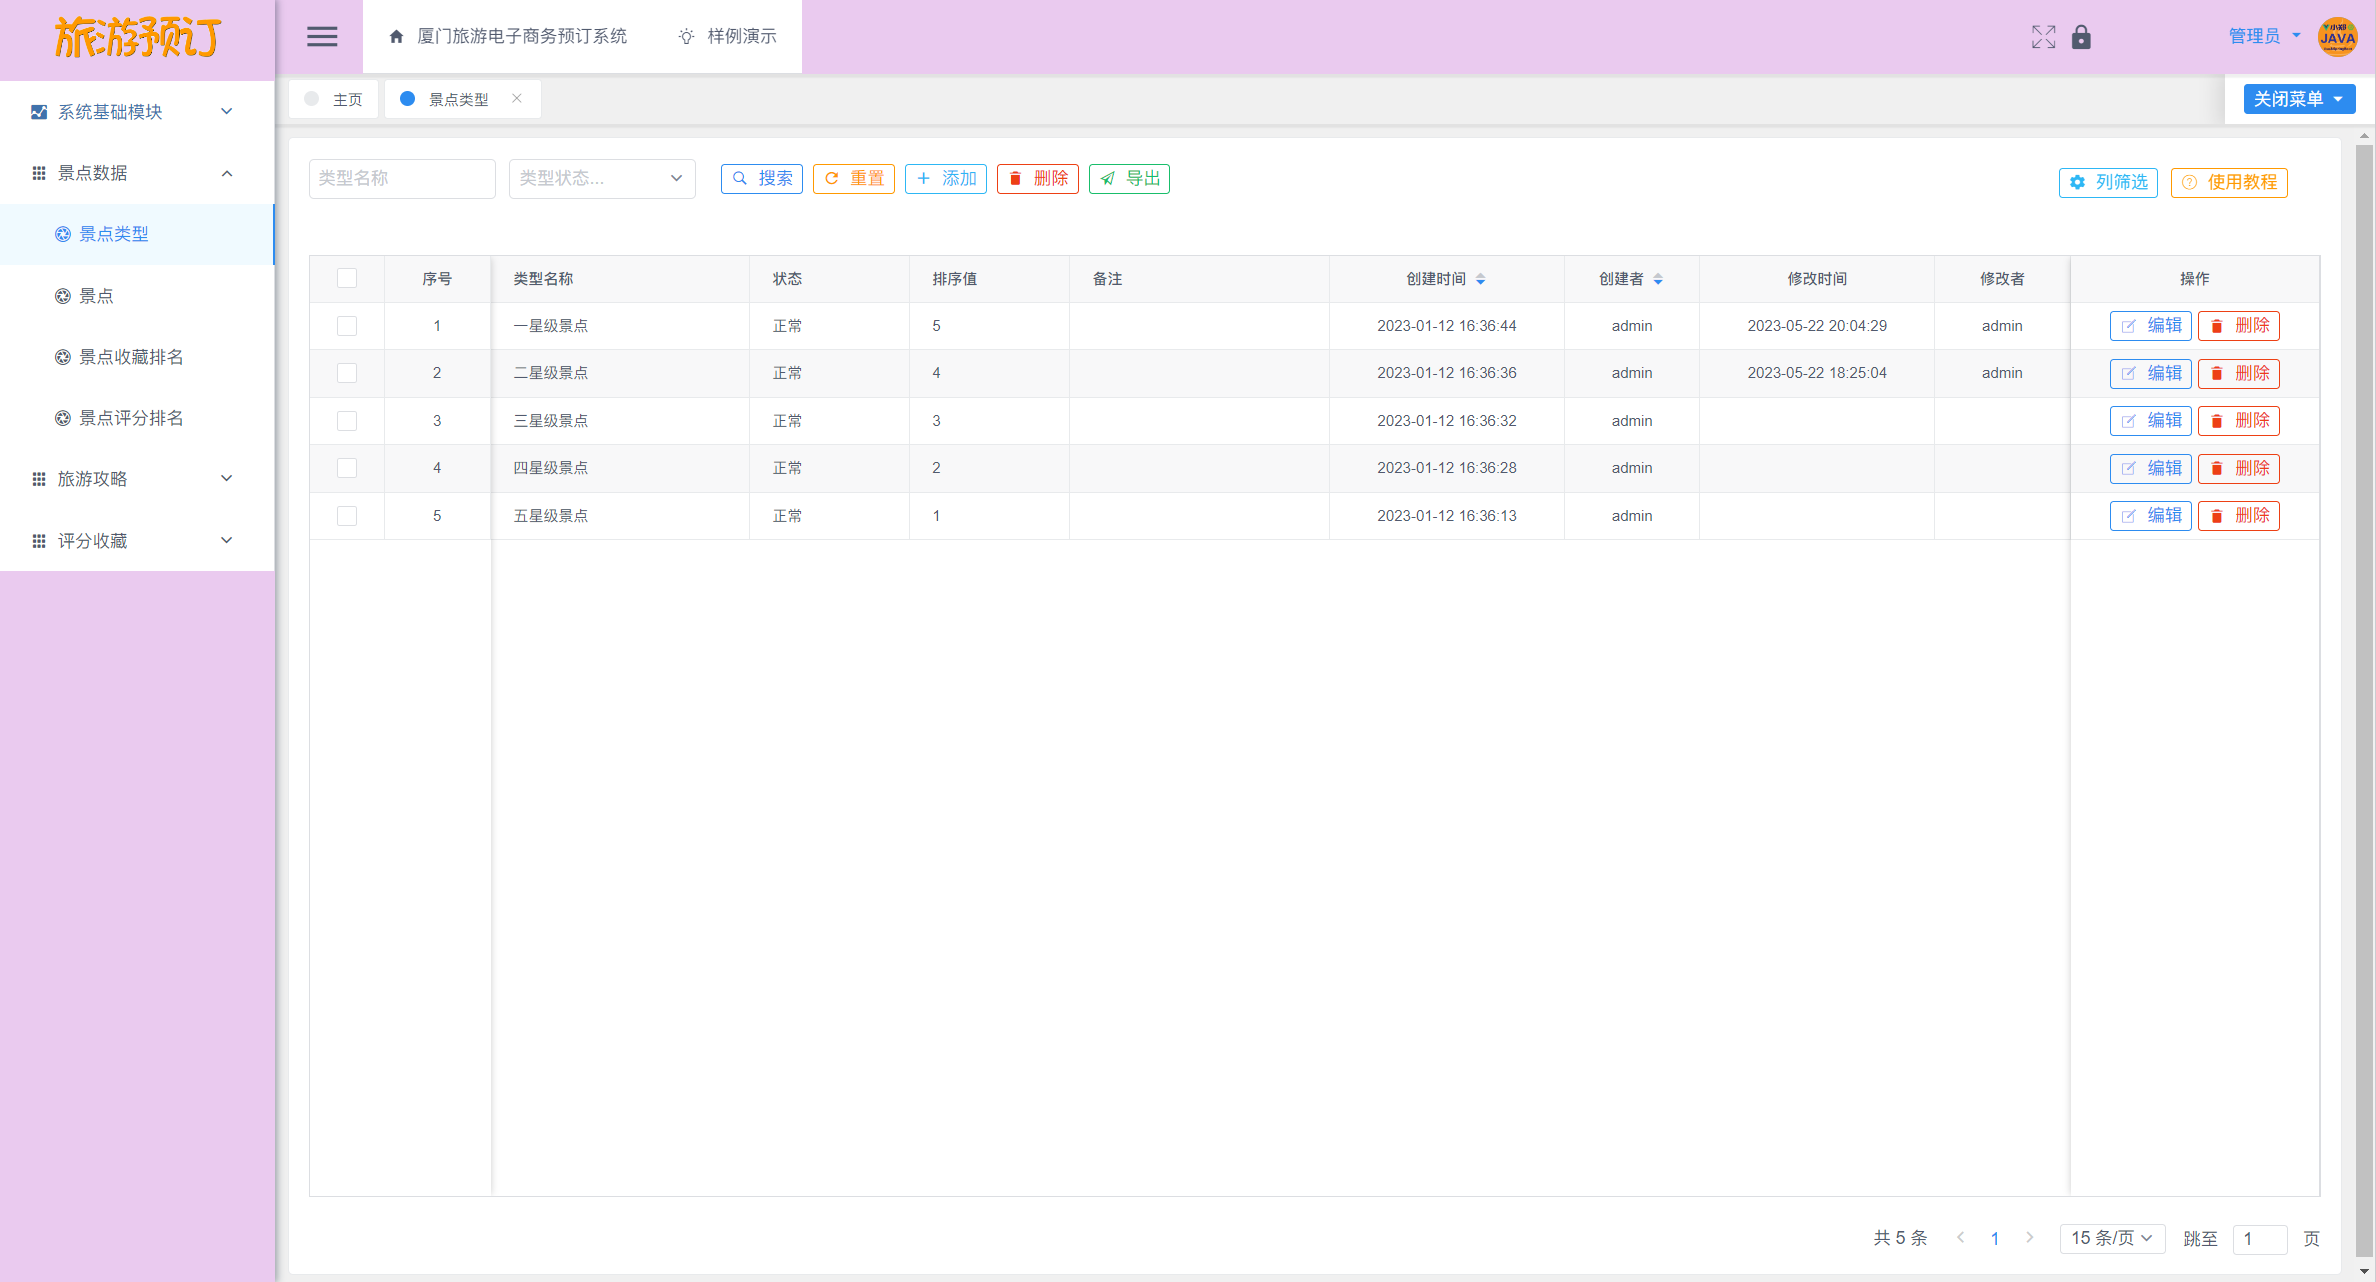This screenshot has height=1282, width=2376.
Task: Sort by 创建者 column arrows
Action: [1658, 279]
